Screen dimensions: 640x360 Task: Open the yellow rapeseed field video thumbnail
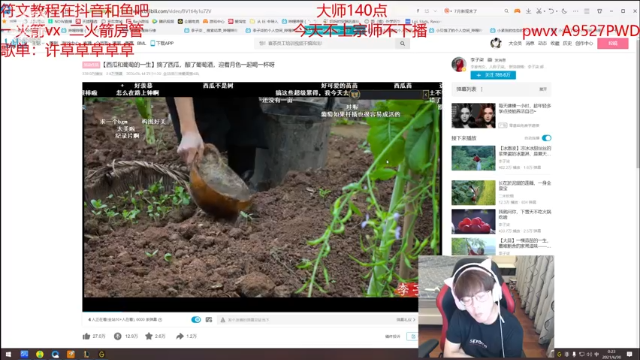(x=473, y=192)
